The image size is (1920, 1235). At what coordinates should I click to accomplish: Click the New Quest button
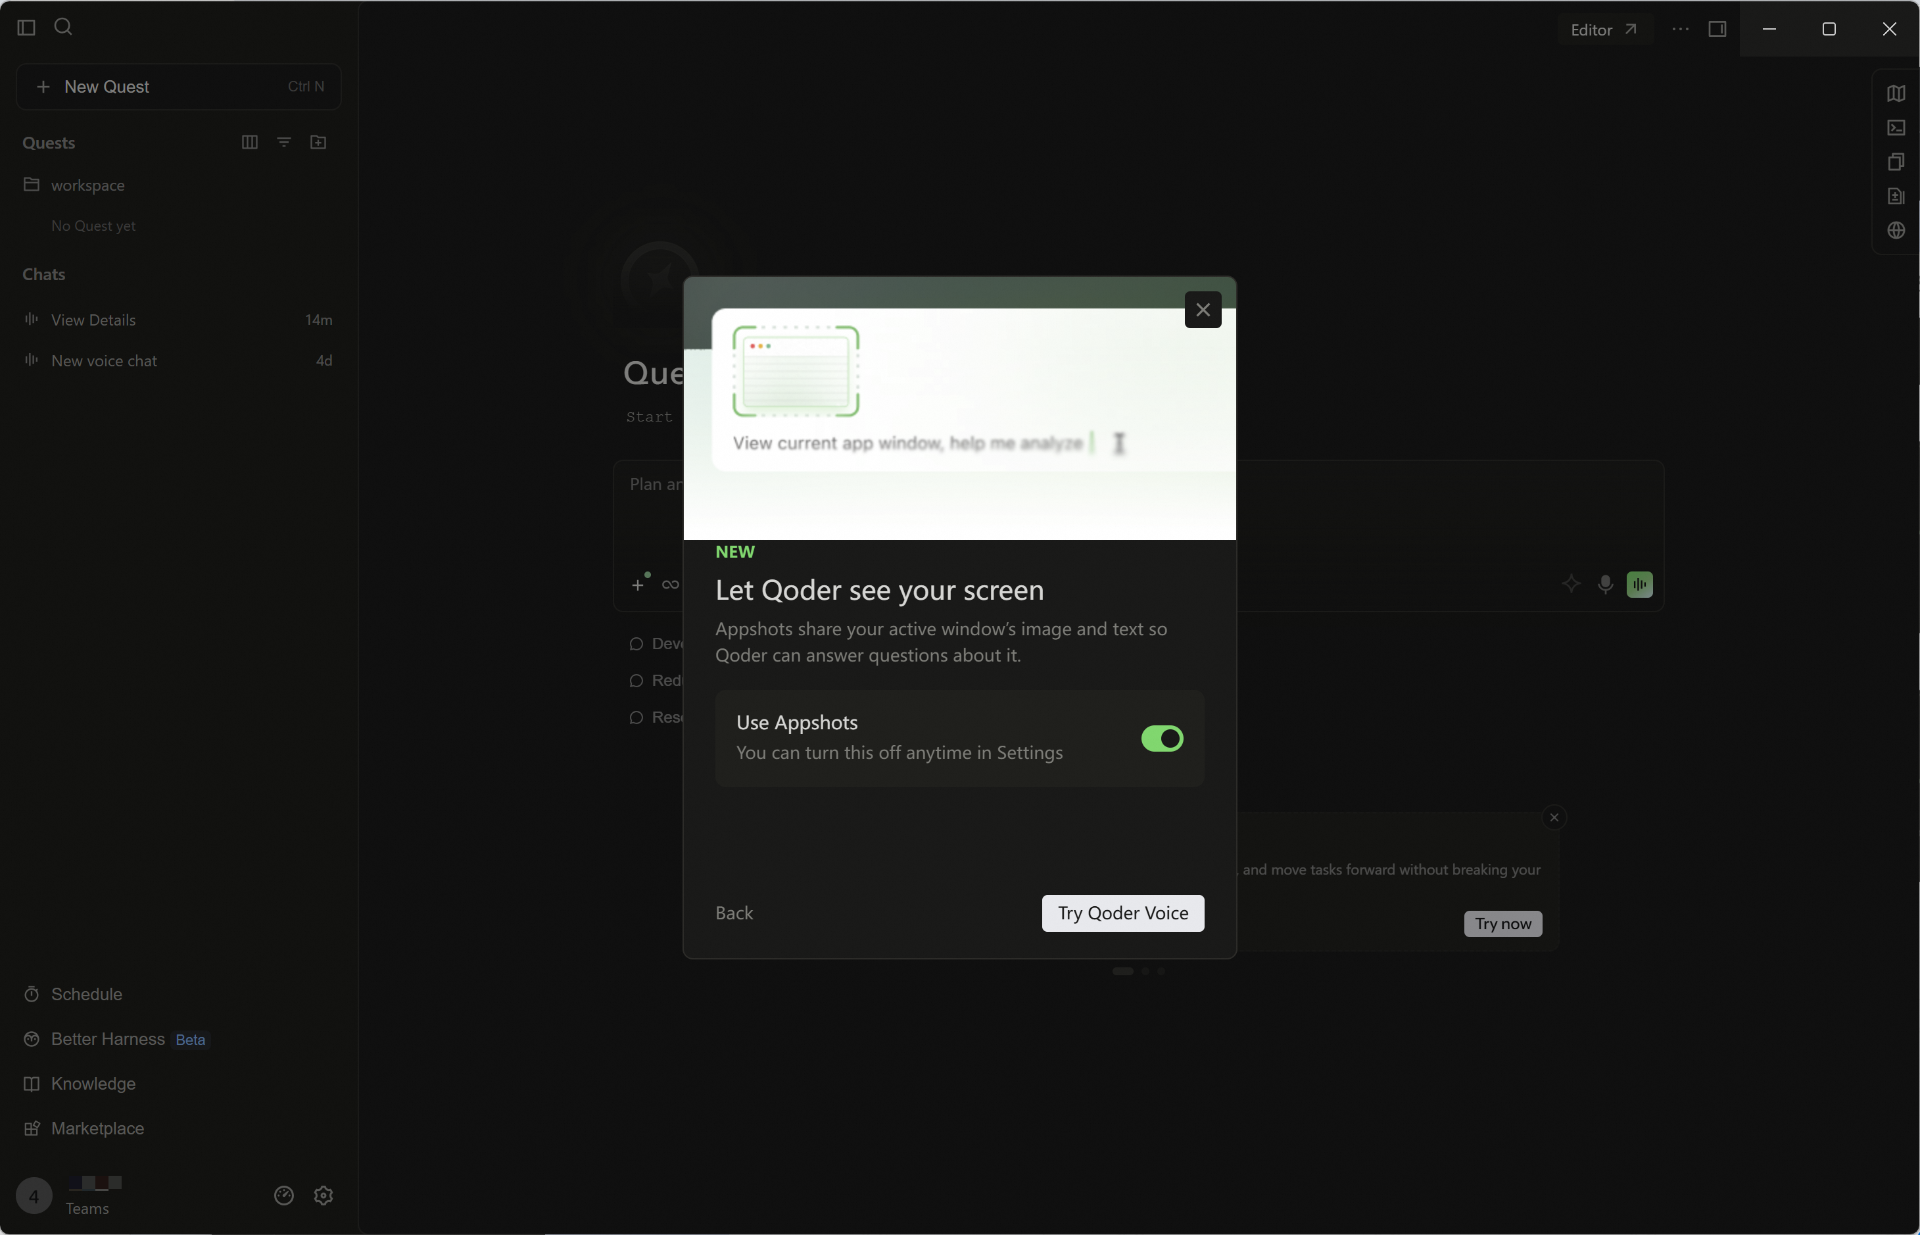(179, 87)
